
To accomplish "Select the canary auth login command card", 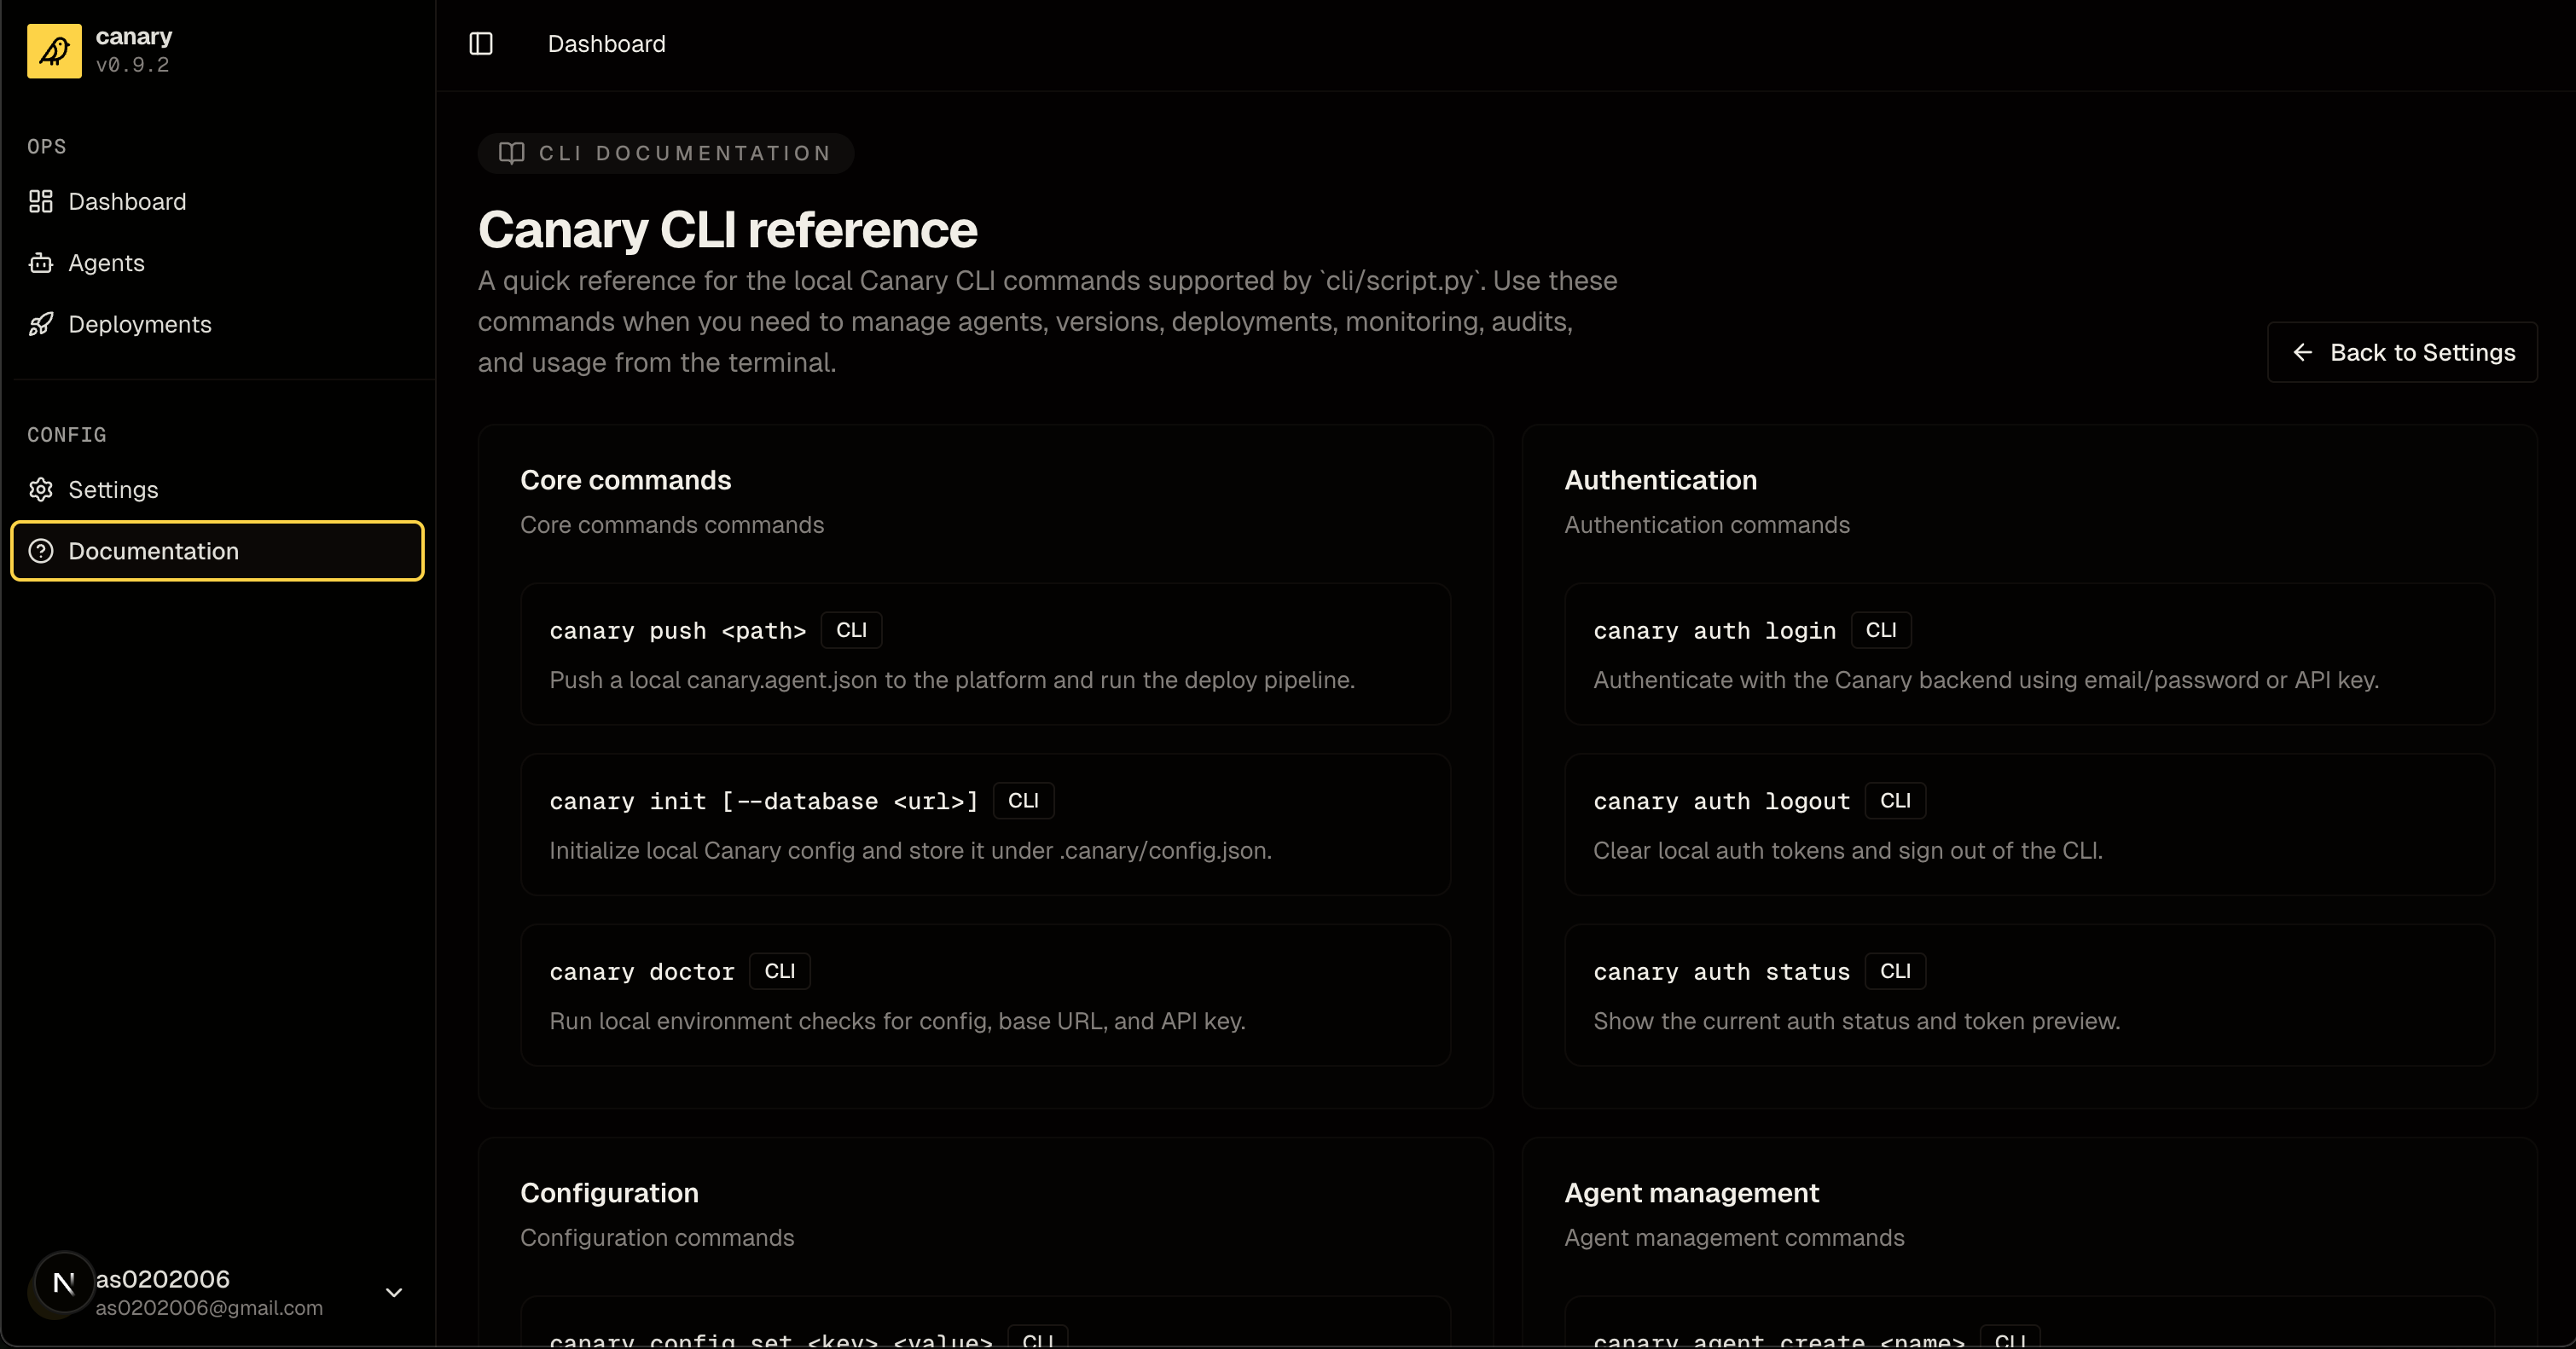I will (2029, 654).
